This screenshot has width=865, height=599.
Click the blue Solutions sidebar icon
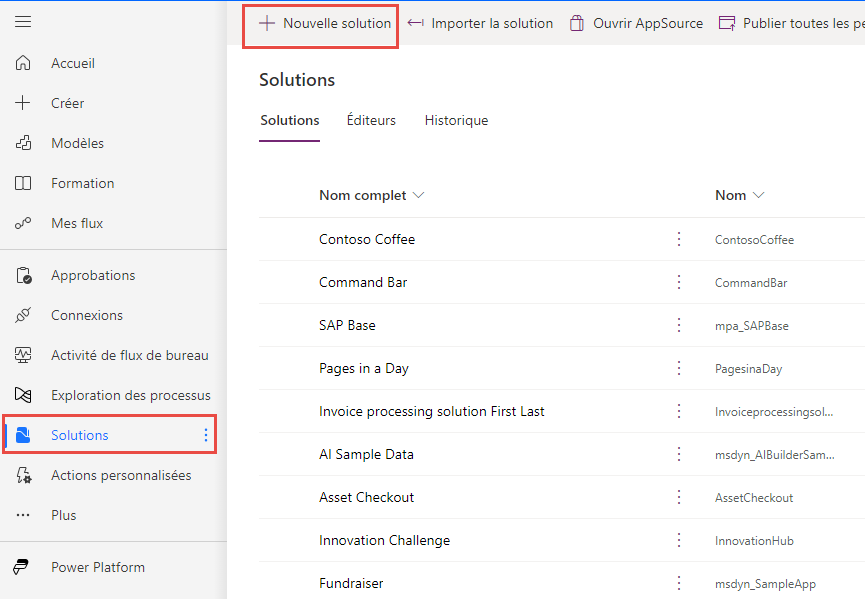click(x=23, y=435)
